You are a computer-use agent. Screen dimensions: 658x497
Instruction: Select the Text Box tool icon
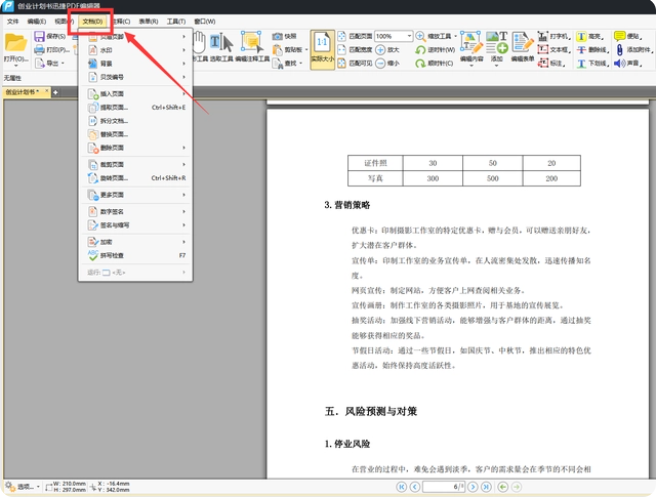[543, 50]
